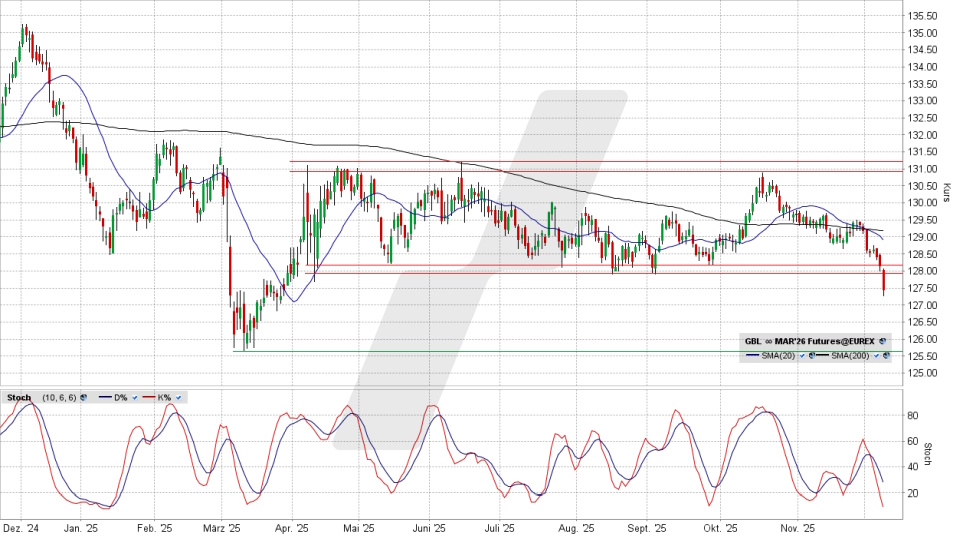
Task: Toggle SMA(20) line visibility checkmark
Action: pyautogui.click(x=802, y=356)
